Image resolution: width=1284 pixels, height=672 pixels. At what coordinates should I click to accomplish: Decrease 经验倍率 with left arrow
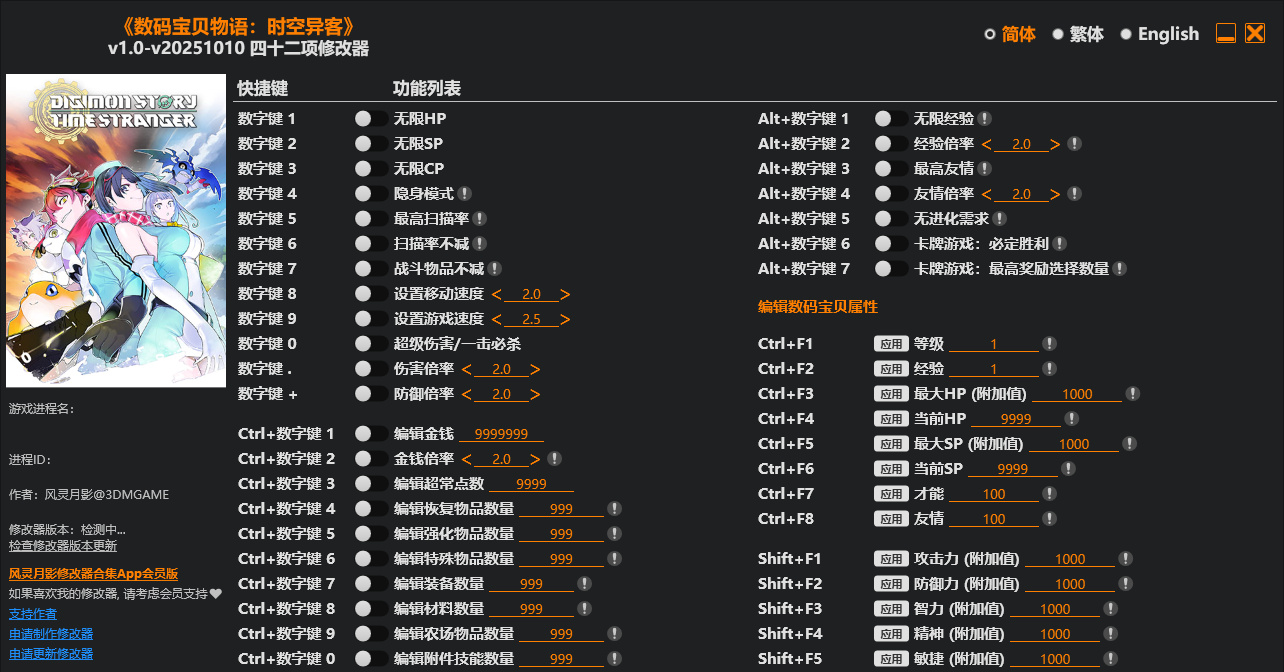987,144
